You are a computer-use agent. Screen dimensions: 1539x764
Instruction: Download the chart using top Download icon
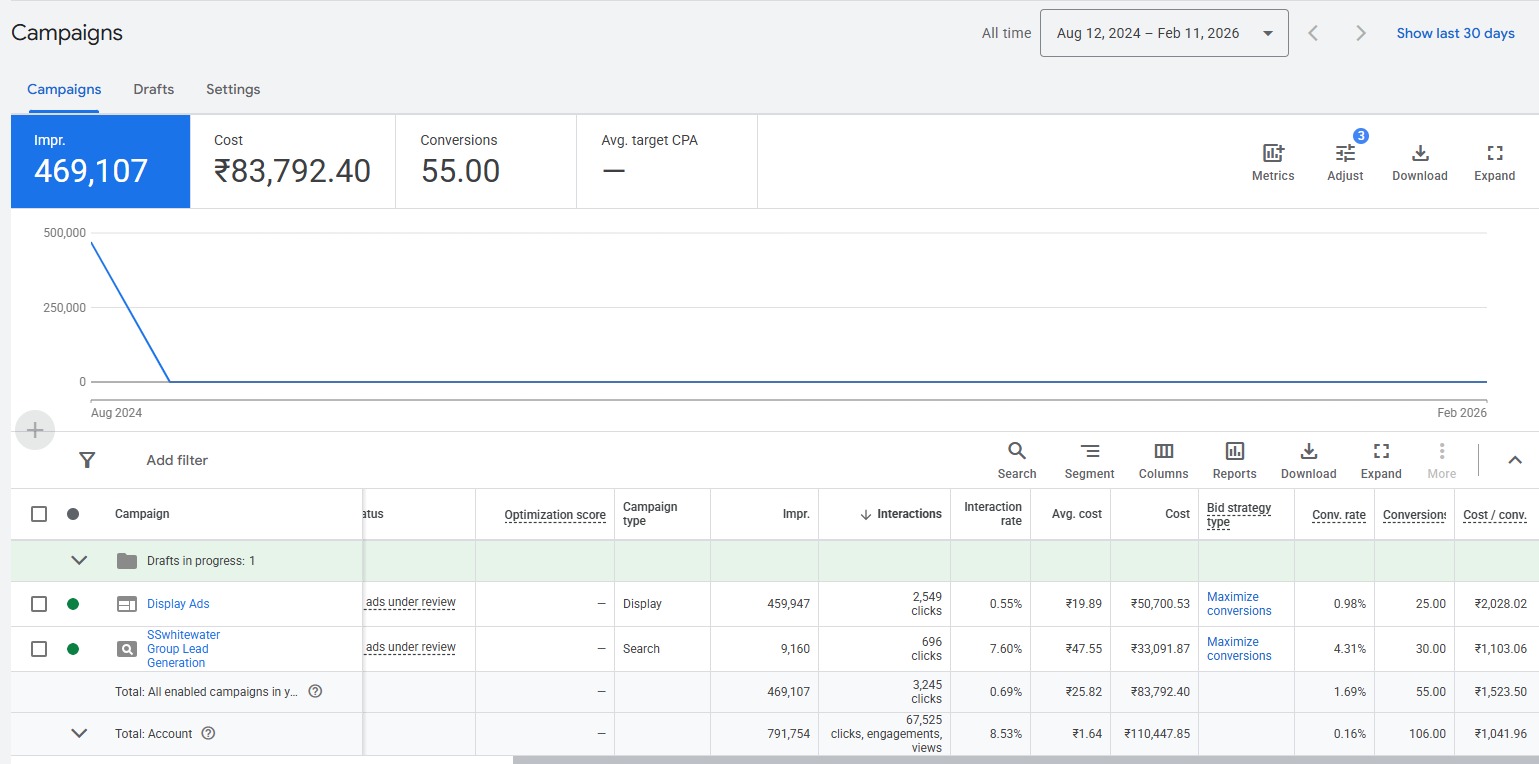click(1419, 154)
